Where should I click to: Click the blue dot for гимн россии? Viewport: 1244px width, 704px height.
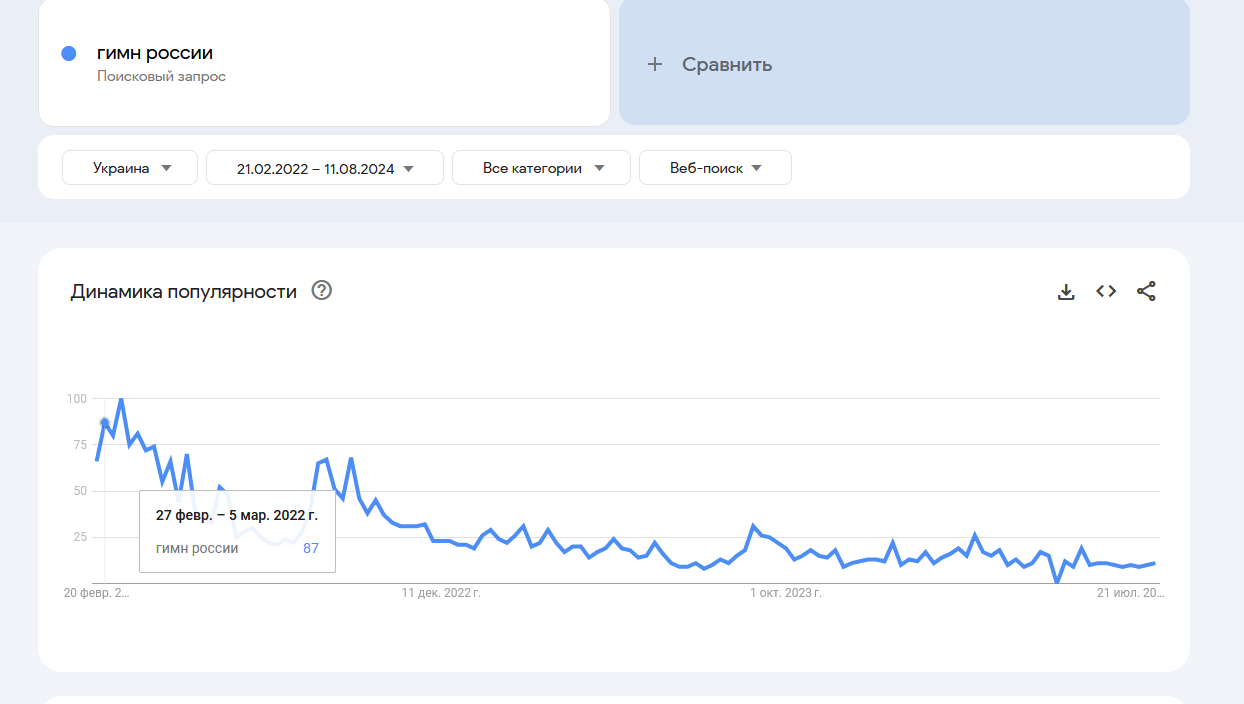click(69, 54)
